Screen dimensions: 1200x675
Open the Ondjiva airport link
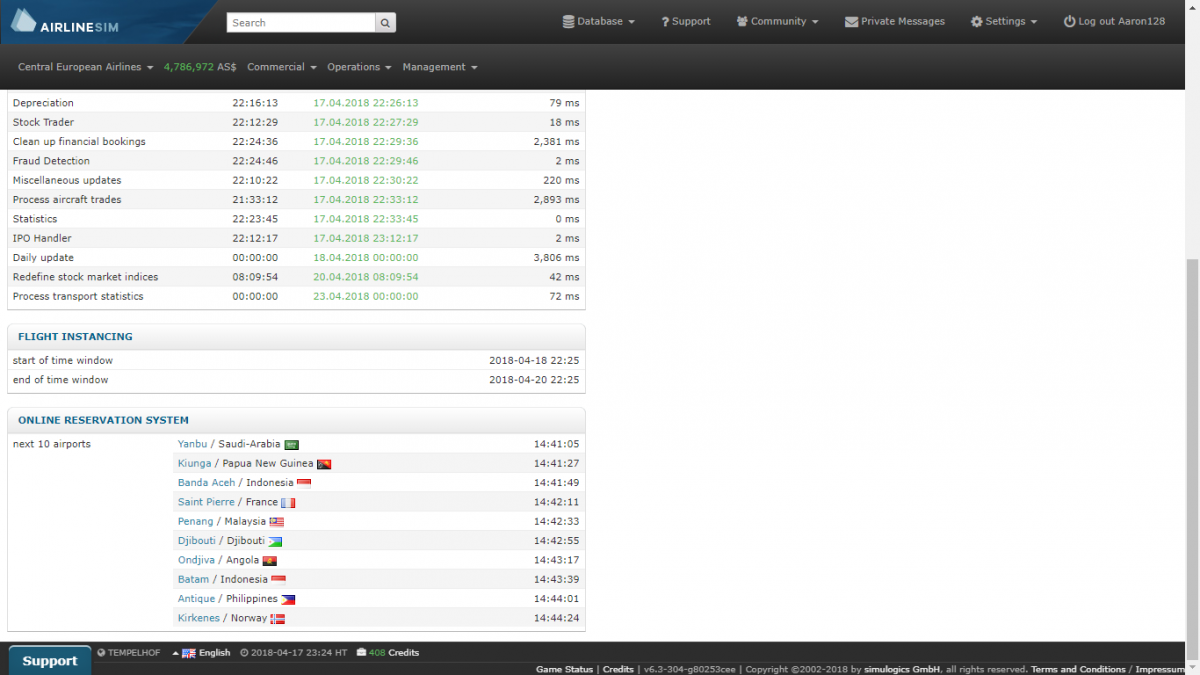pos(197,560)
